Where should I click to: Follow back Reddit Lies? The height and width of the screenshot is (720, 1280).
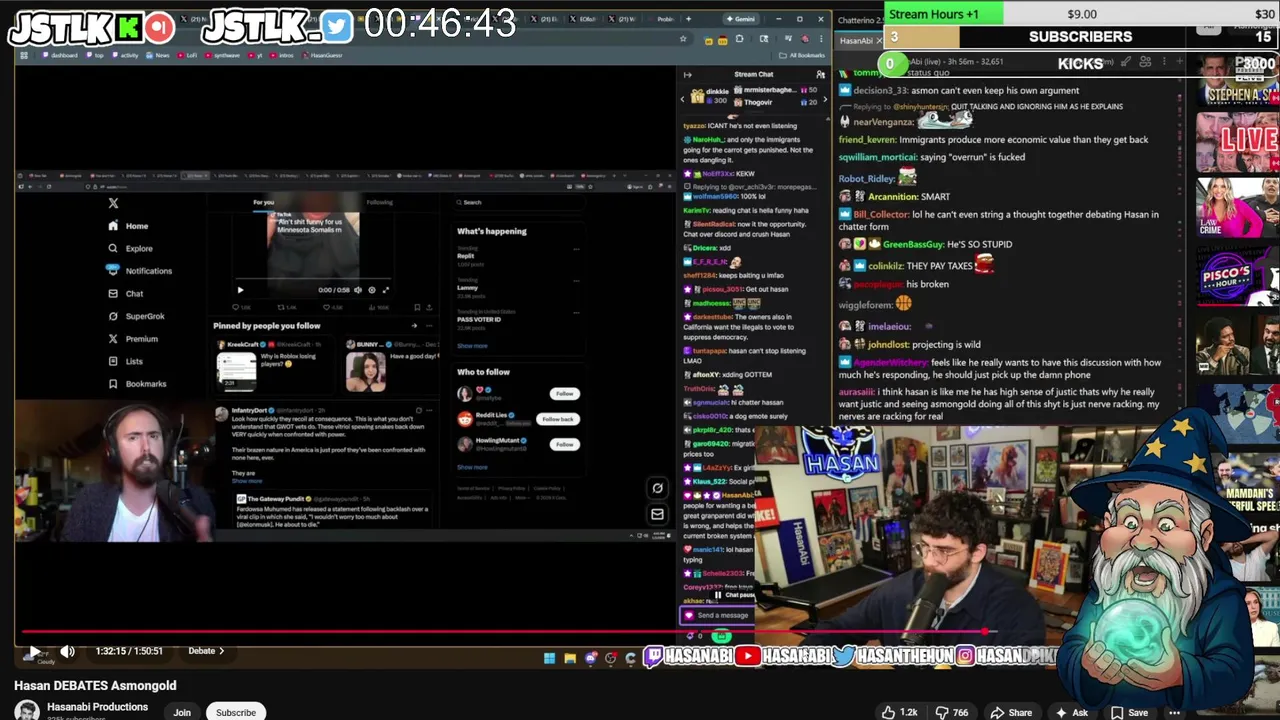pyautogui.click(x=558, y=419)
